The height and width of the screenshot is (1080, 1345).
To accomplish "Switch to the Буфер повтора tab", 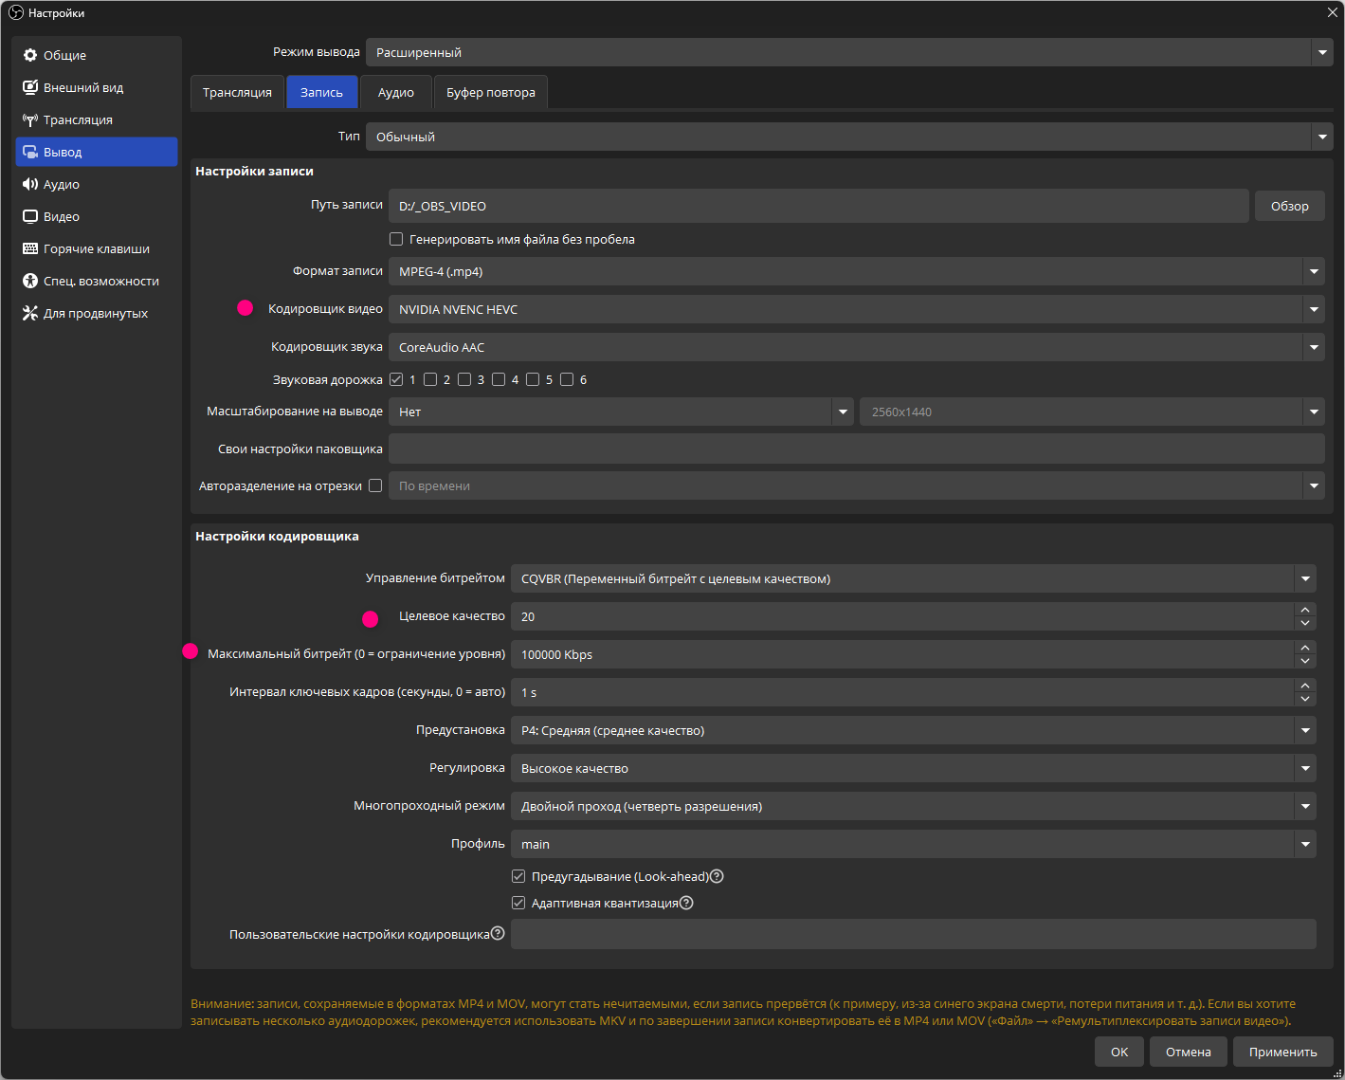I will (491, 92).
